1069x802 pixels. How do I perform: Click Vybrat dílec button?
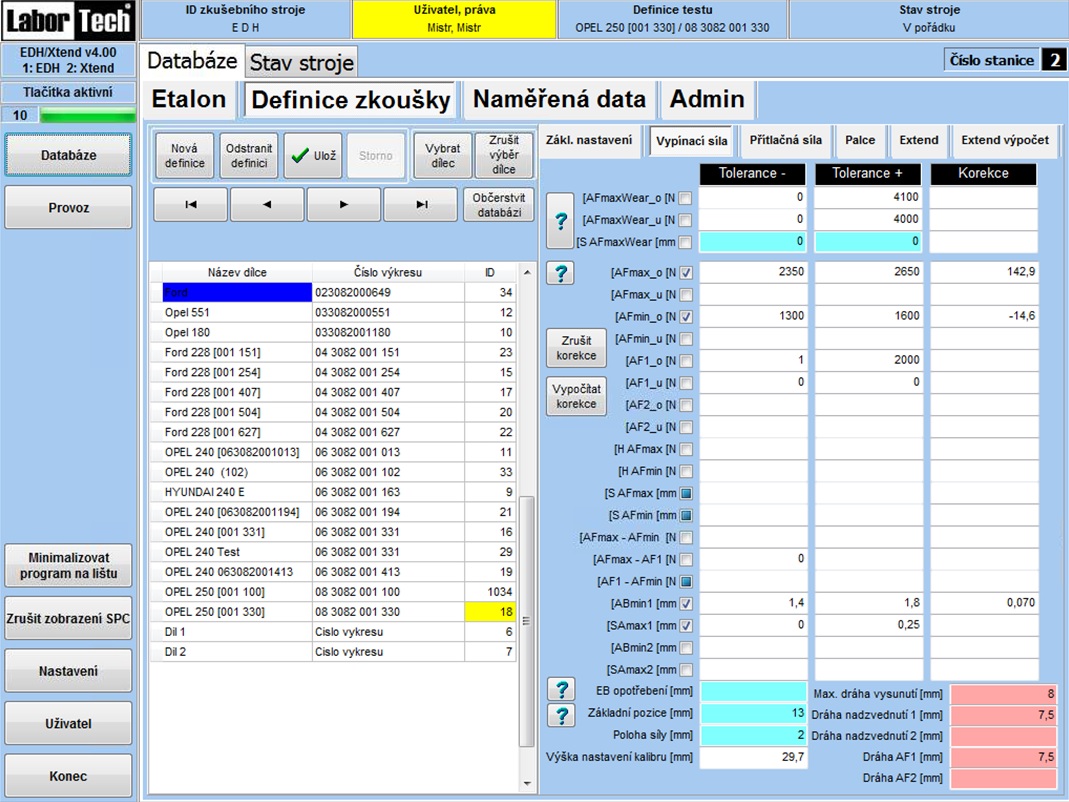pos(442,155)
